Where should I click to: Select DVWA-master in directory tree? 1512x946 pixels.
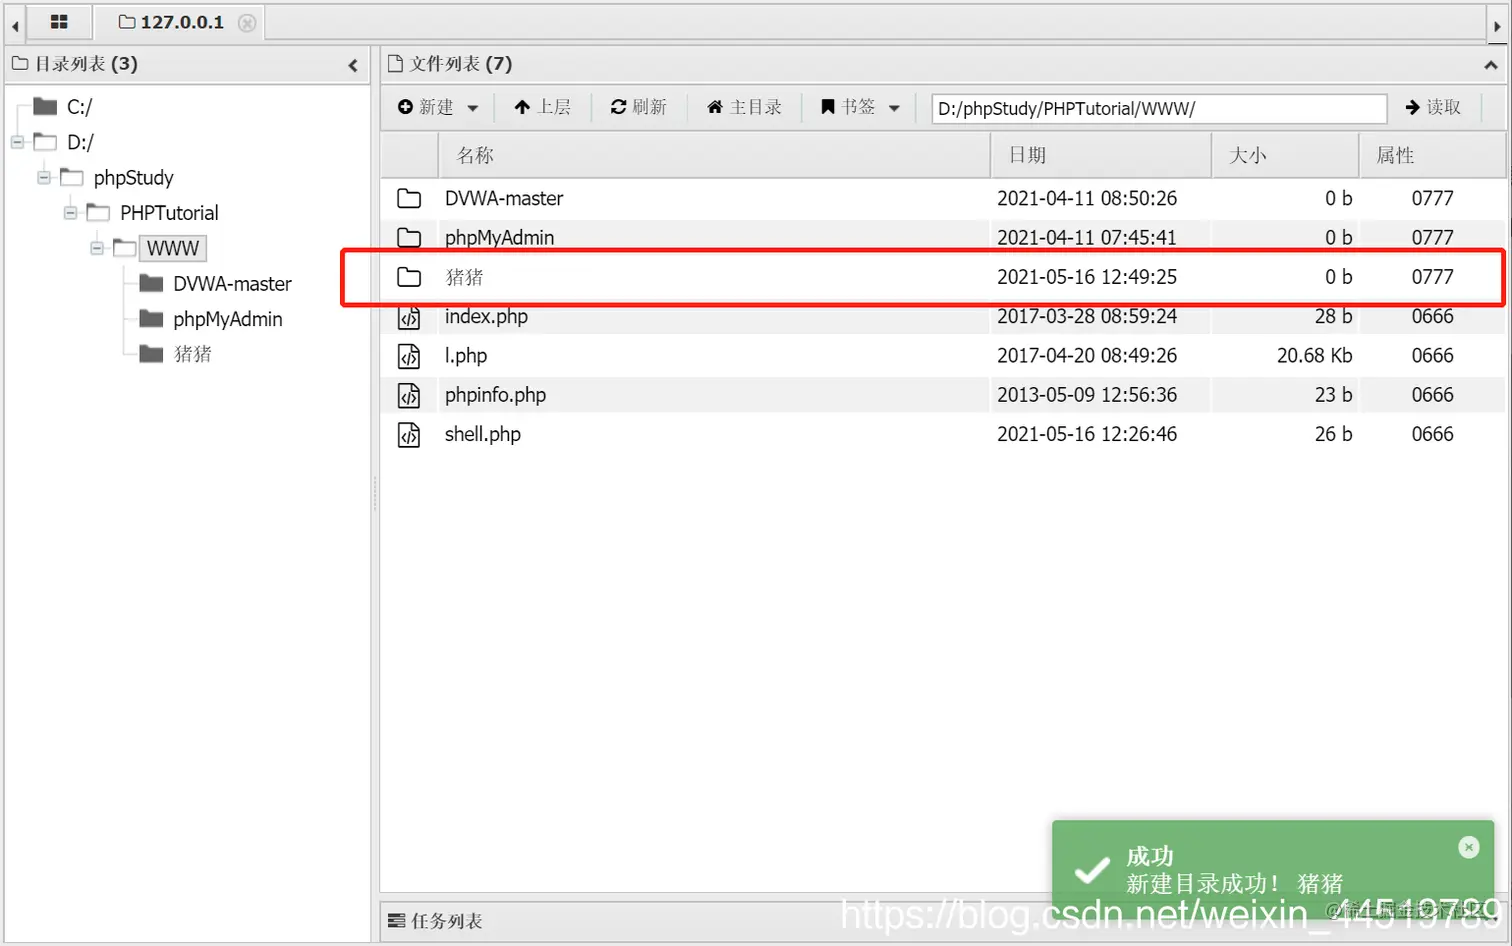pos(232,284)
